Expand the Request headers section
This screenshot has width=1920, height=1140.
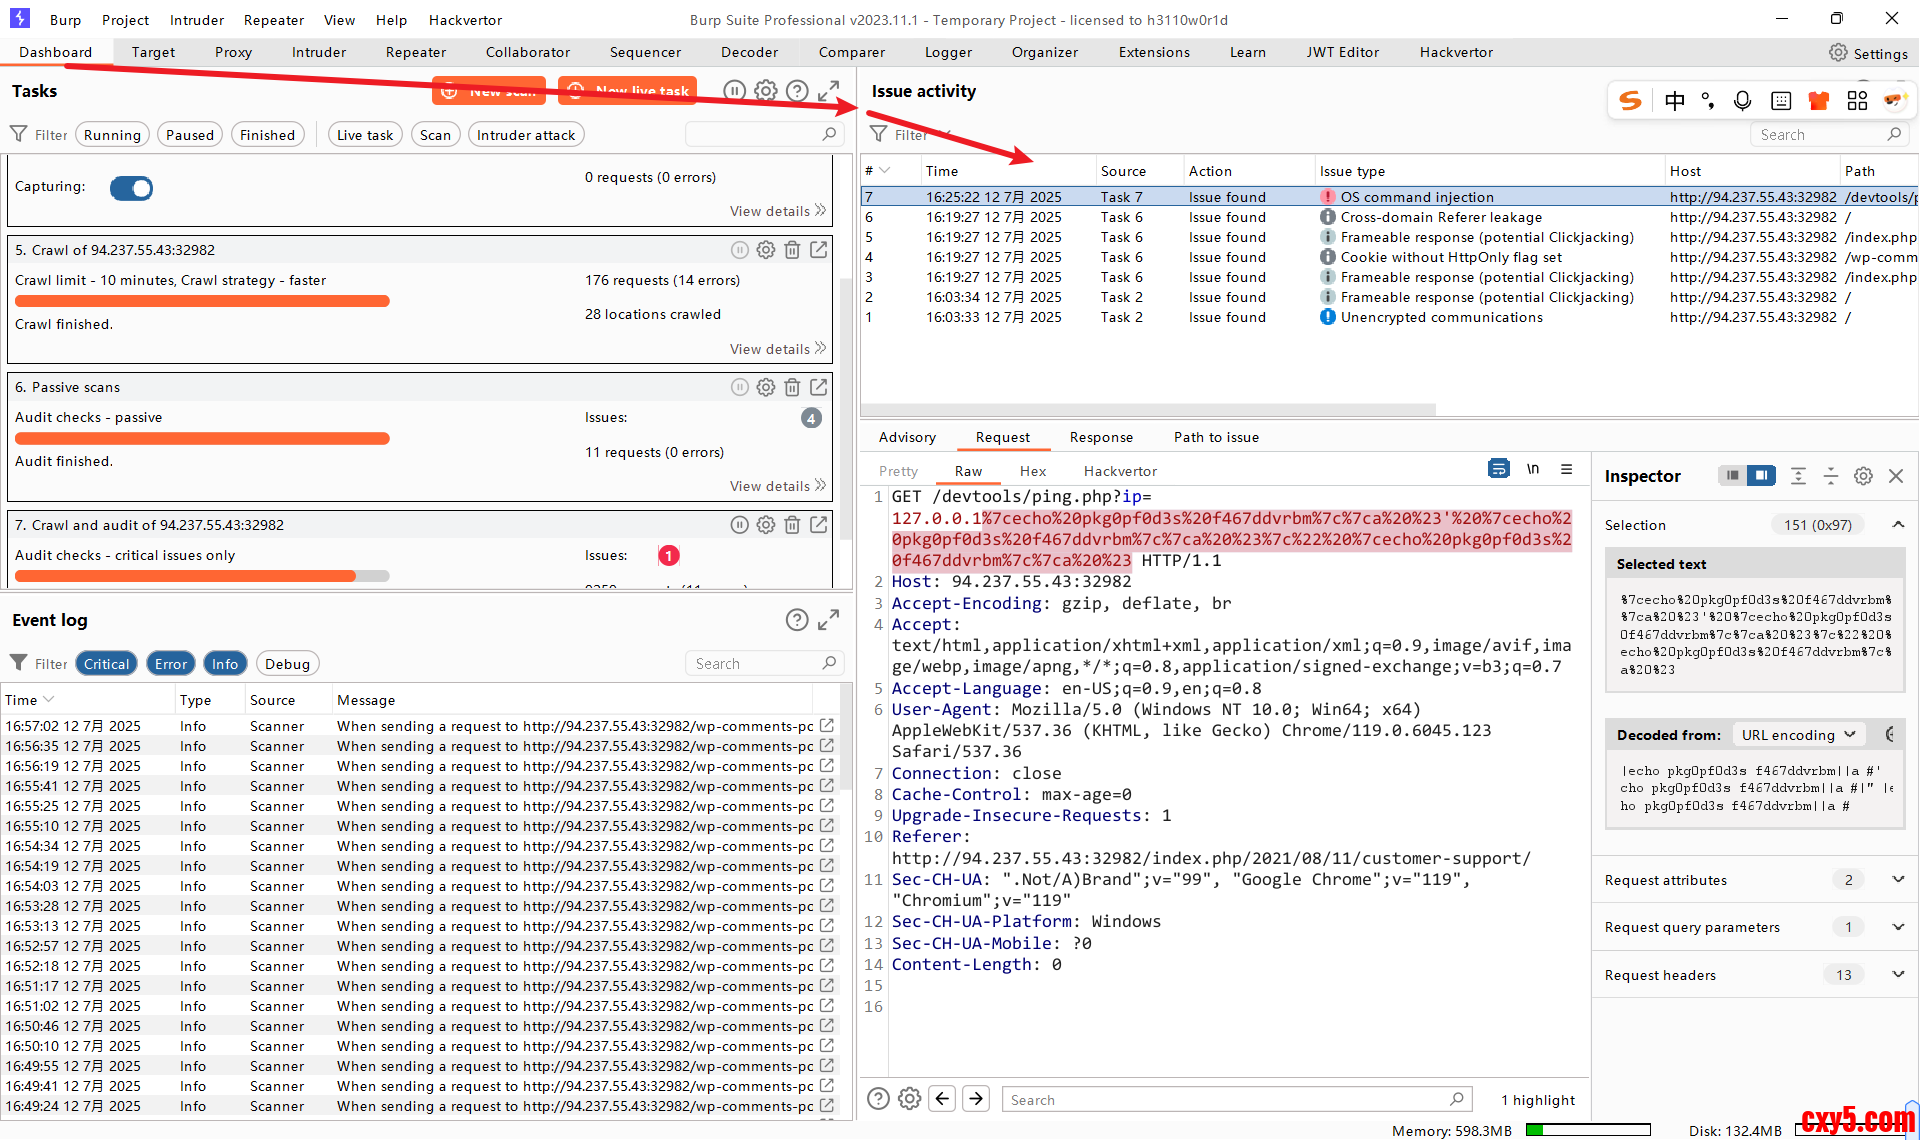tap(1897, 975)
